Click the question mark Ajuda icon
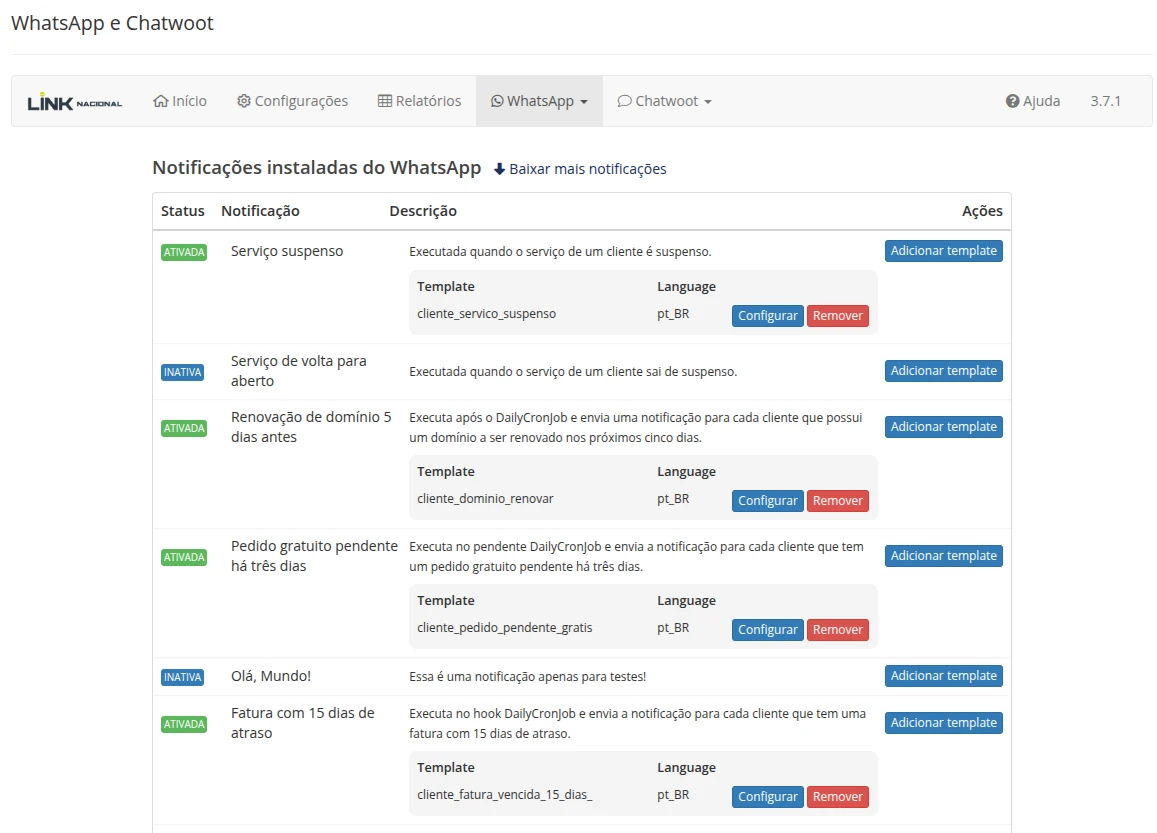 [x=1012, y=101]
